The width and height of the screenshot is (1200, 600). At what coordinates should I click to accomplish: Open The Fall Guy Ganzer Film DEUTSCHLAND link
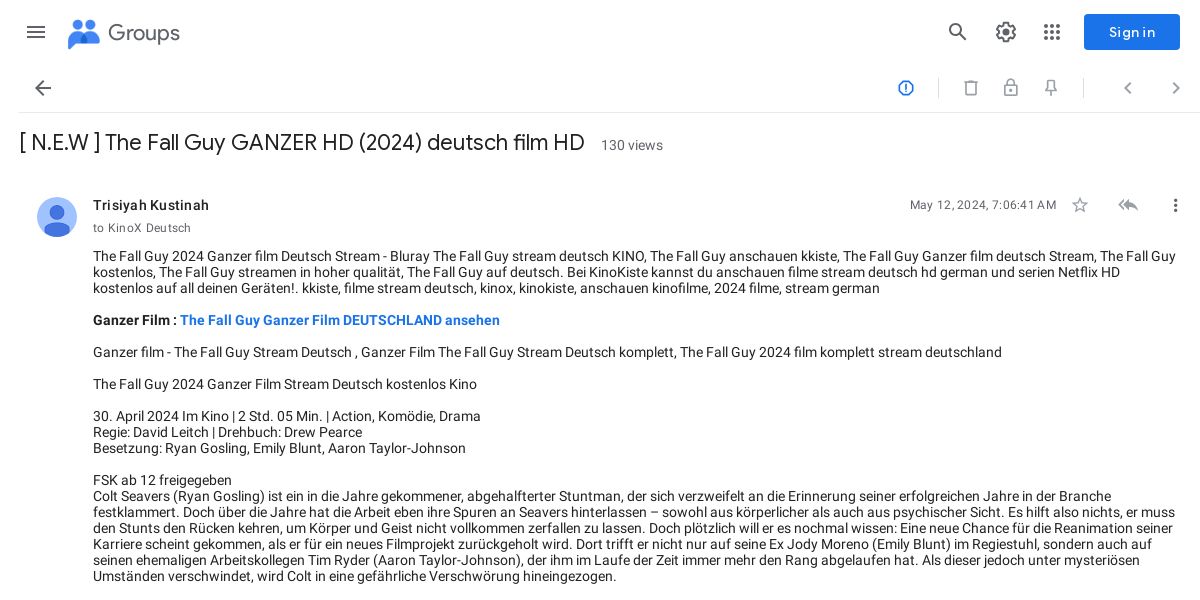(340, 320)
